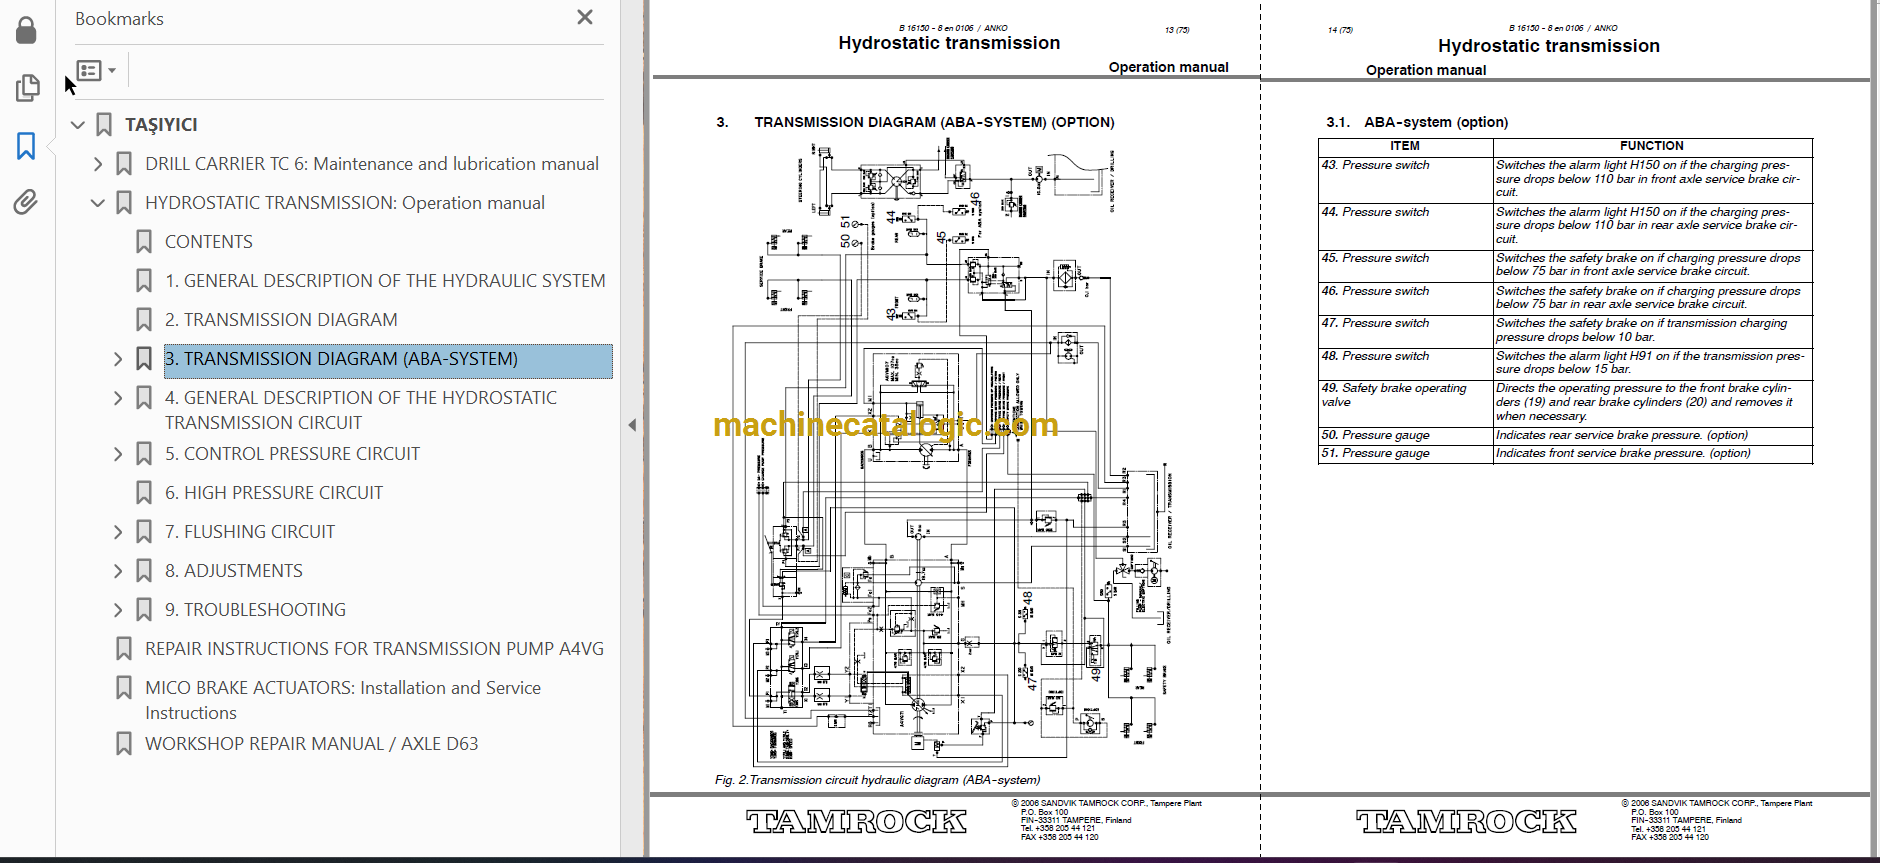
Task: Open 9. TROUBLESHOOTING bookmark
Action: click(255, 610)
